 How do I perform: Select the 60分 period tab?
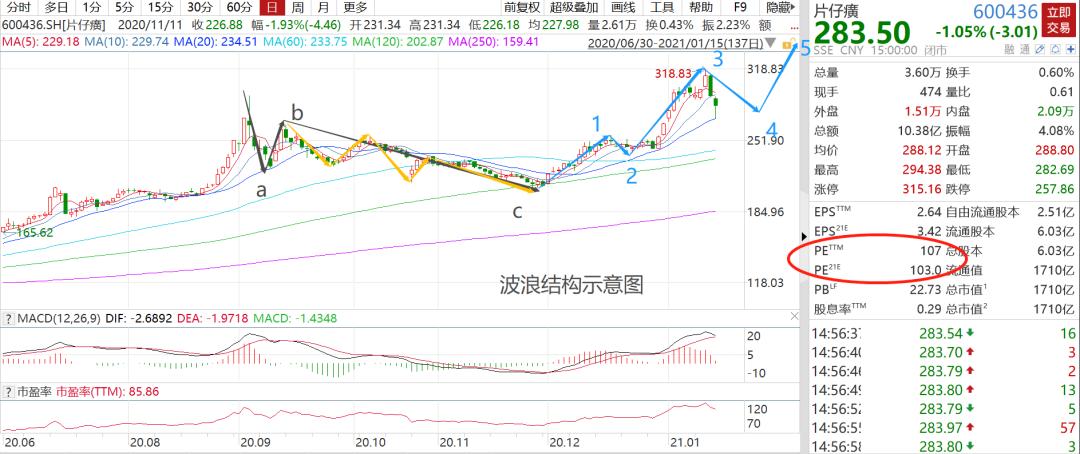pyautogui.click(x=239, y=8)
